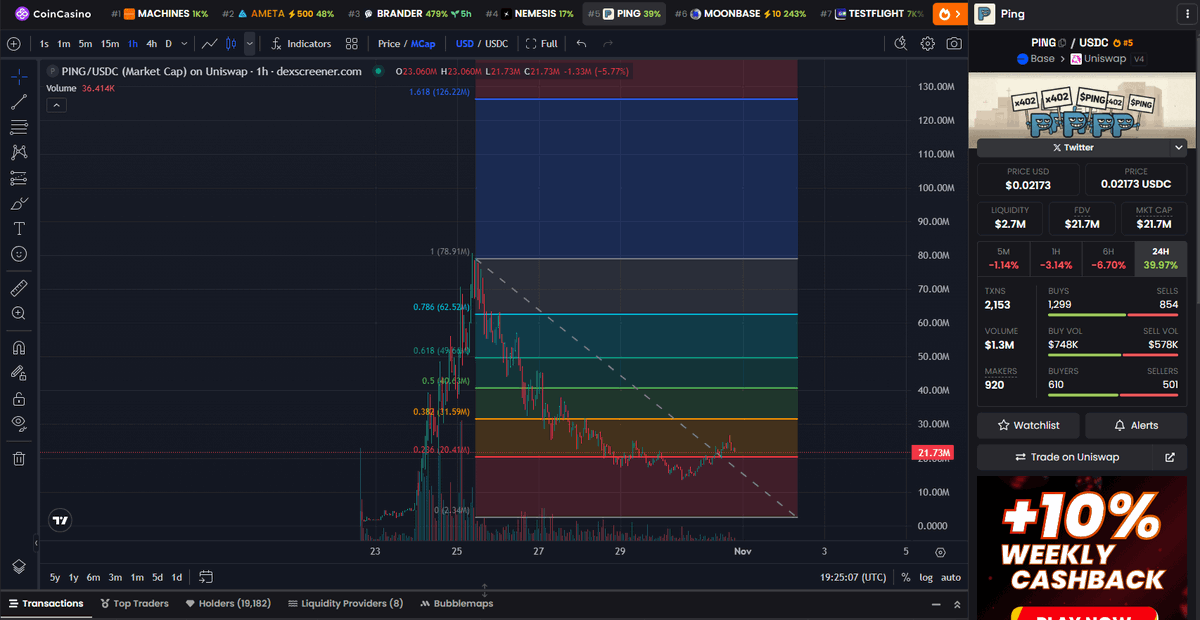Select the ruler measure tool
This screenshot has height=620, width=1200.
click(x=18, y=288)
